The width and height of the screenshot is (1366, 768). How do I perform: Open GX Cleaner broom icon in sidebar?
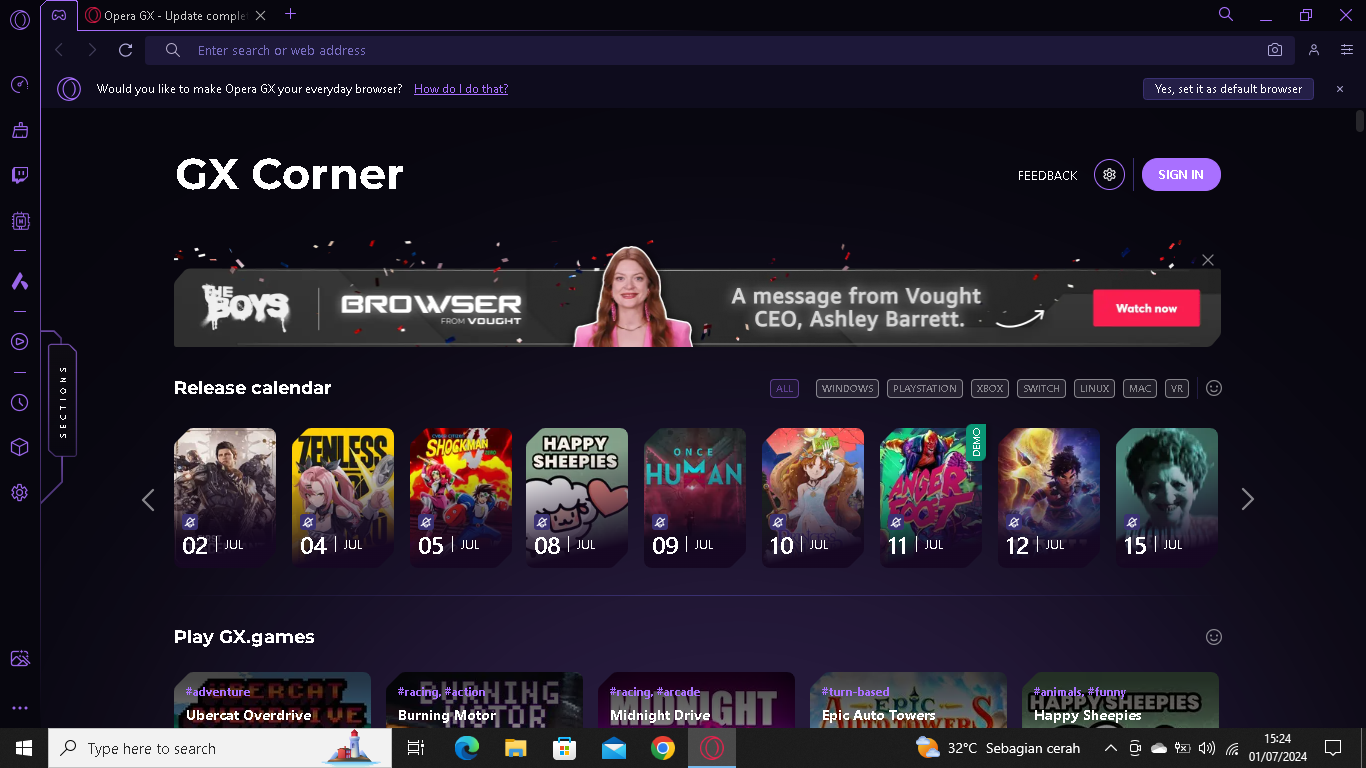[19, 130]
